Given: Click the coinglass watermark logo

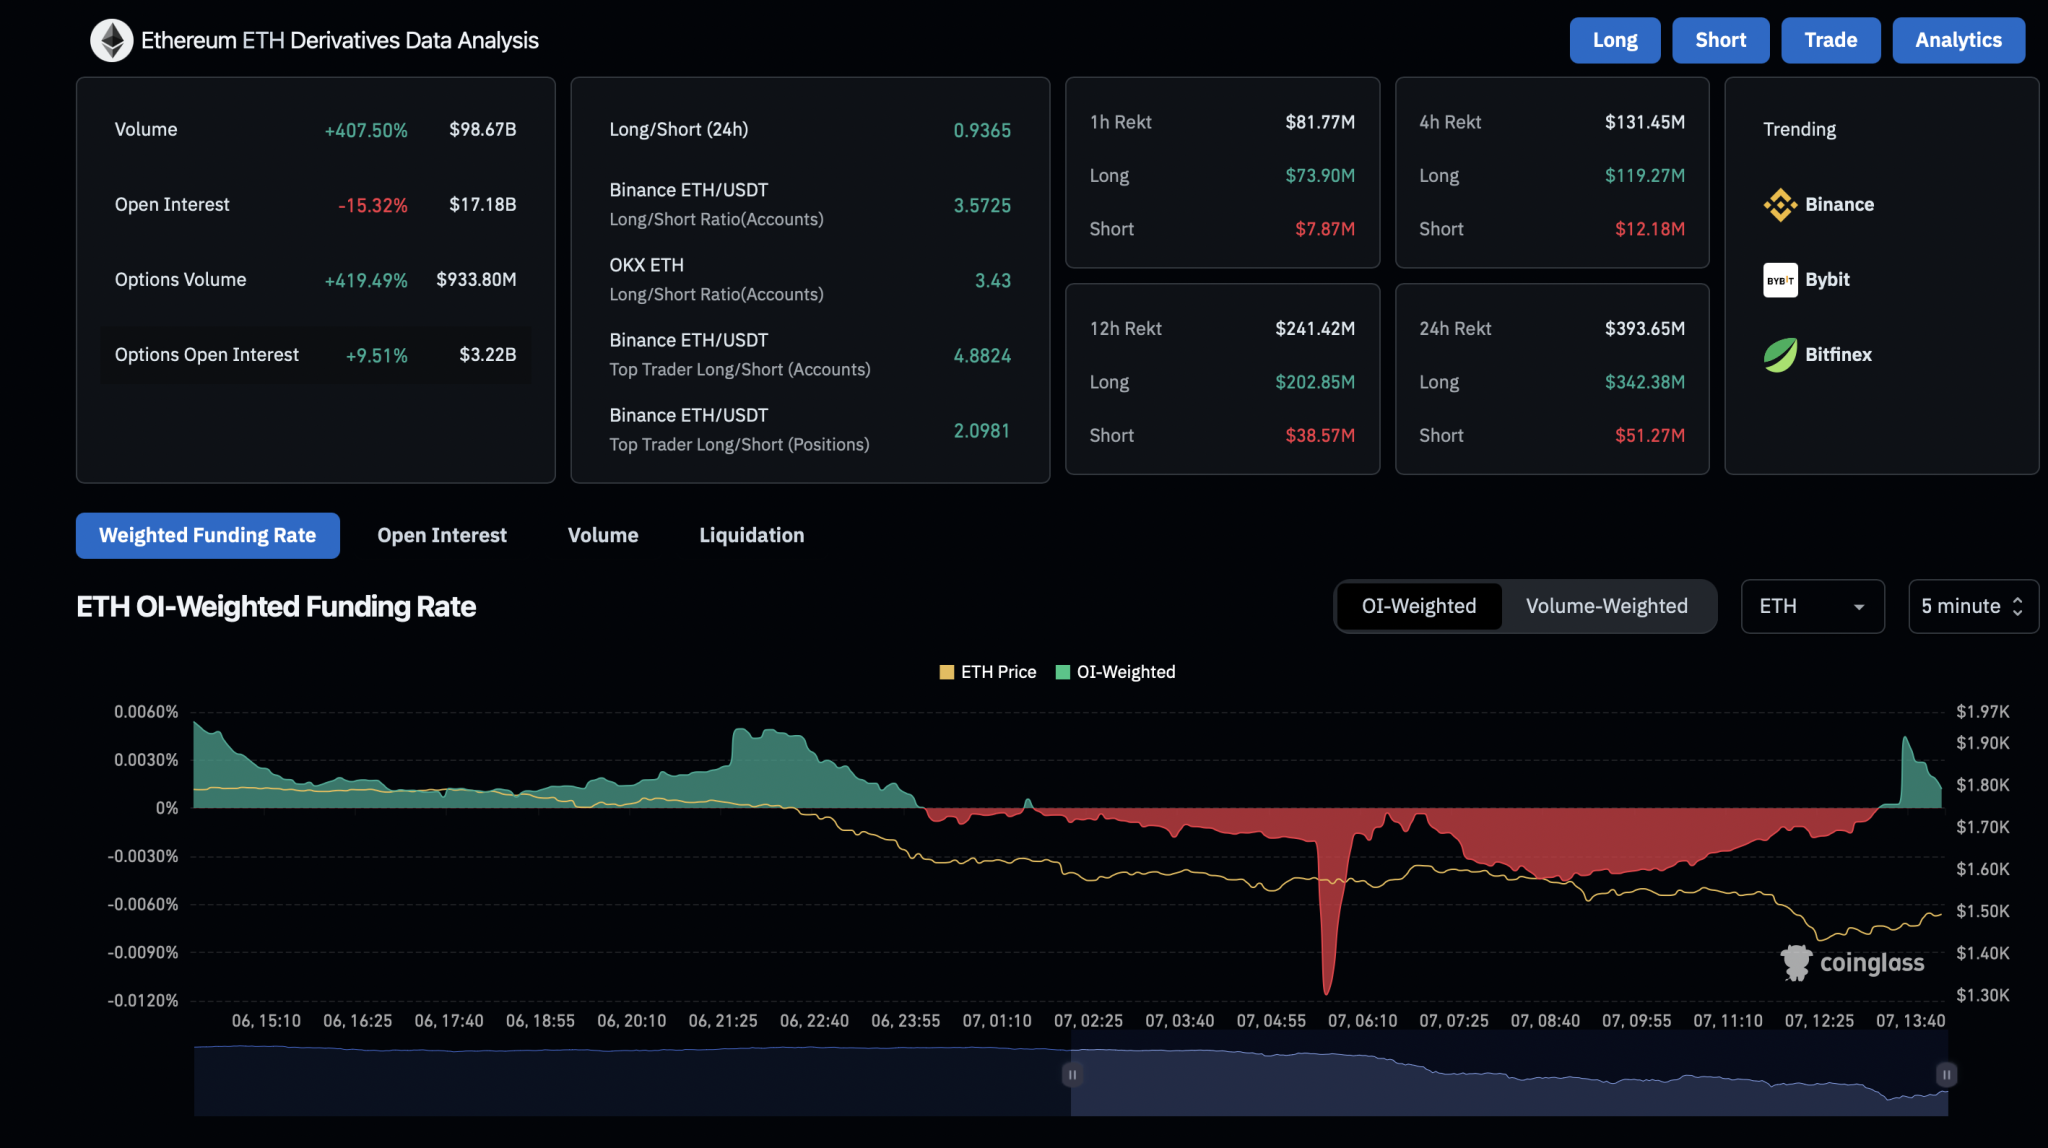Looking at the screenshot, I should tap(1852, 962).
